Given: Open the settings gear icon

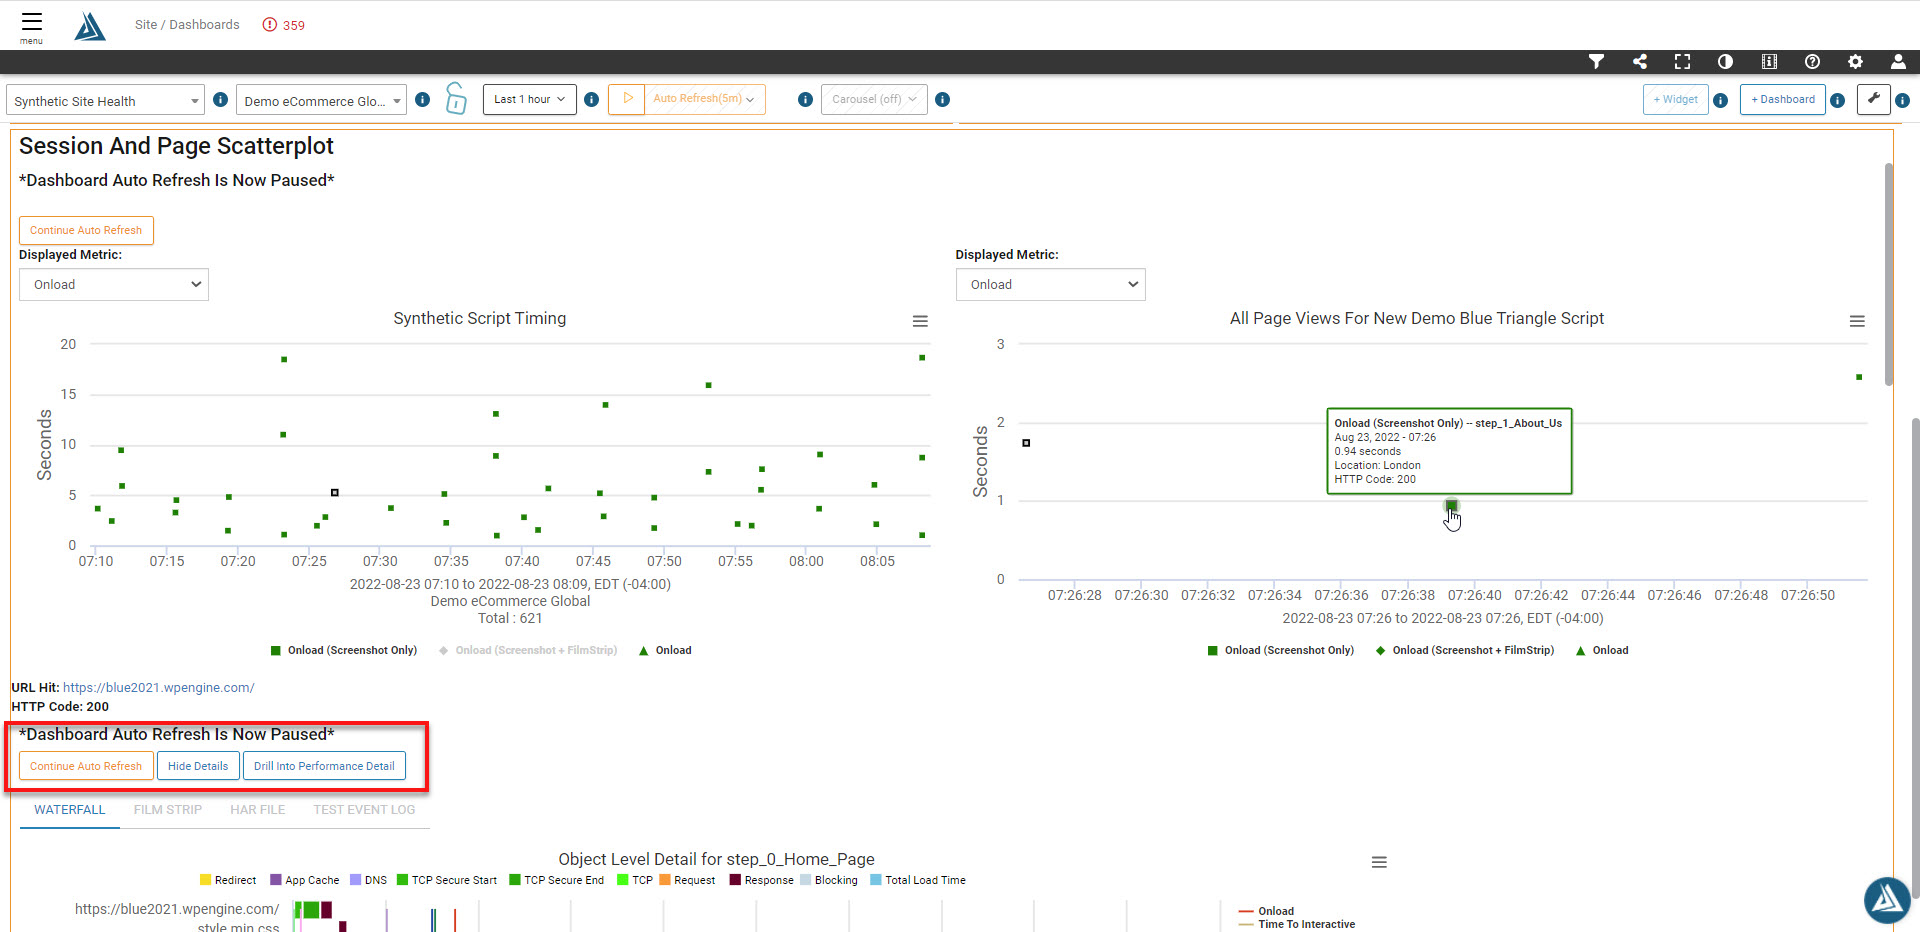Looking at the screenshot, I should 1855,62.
